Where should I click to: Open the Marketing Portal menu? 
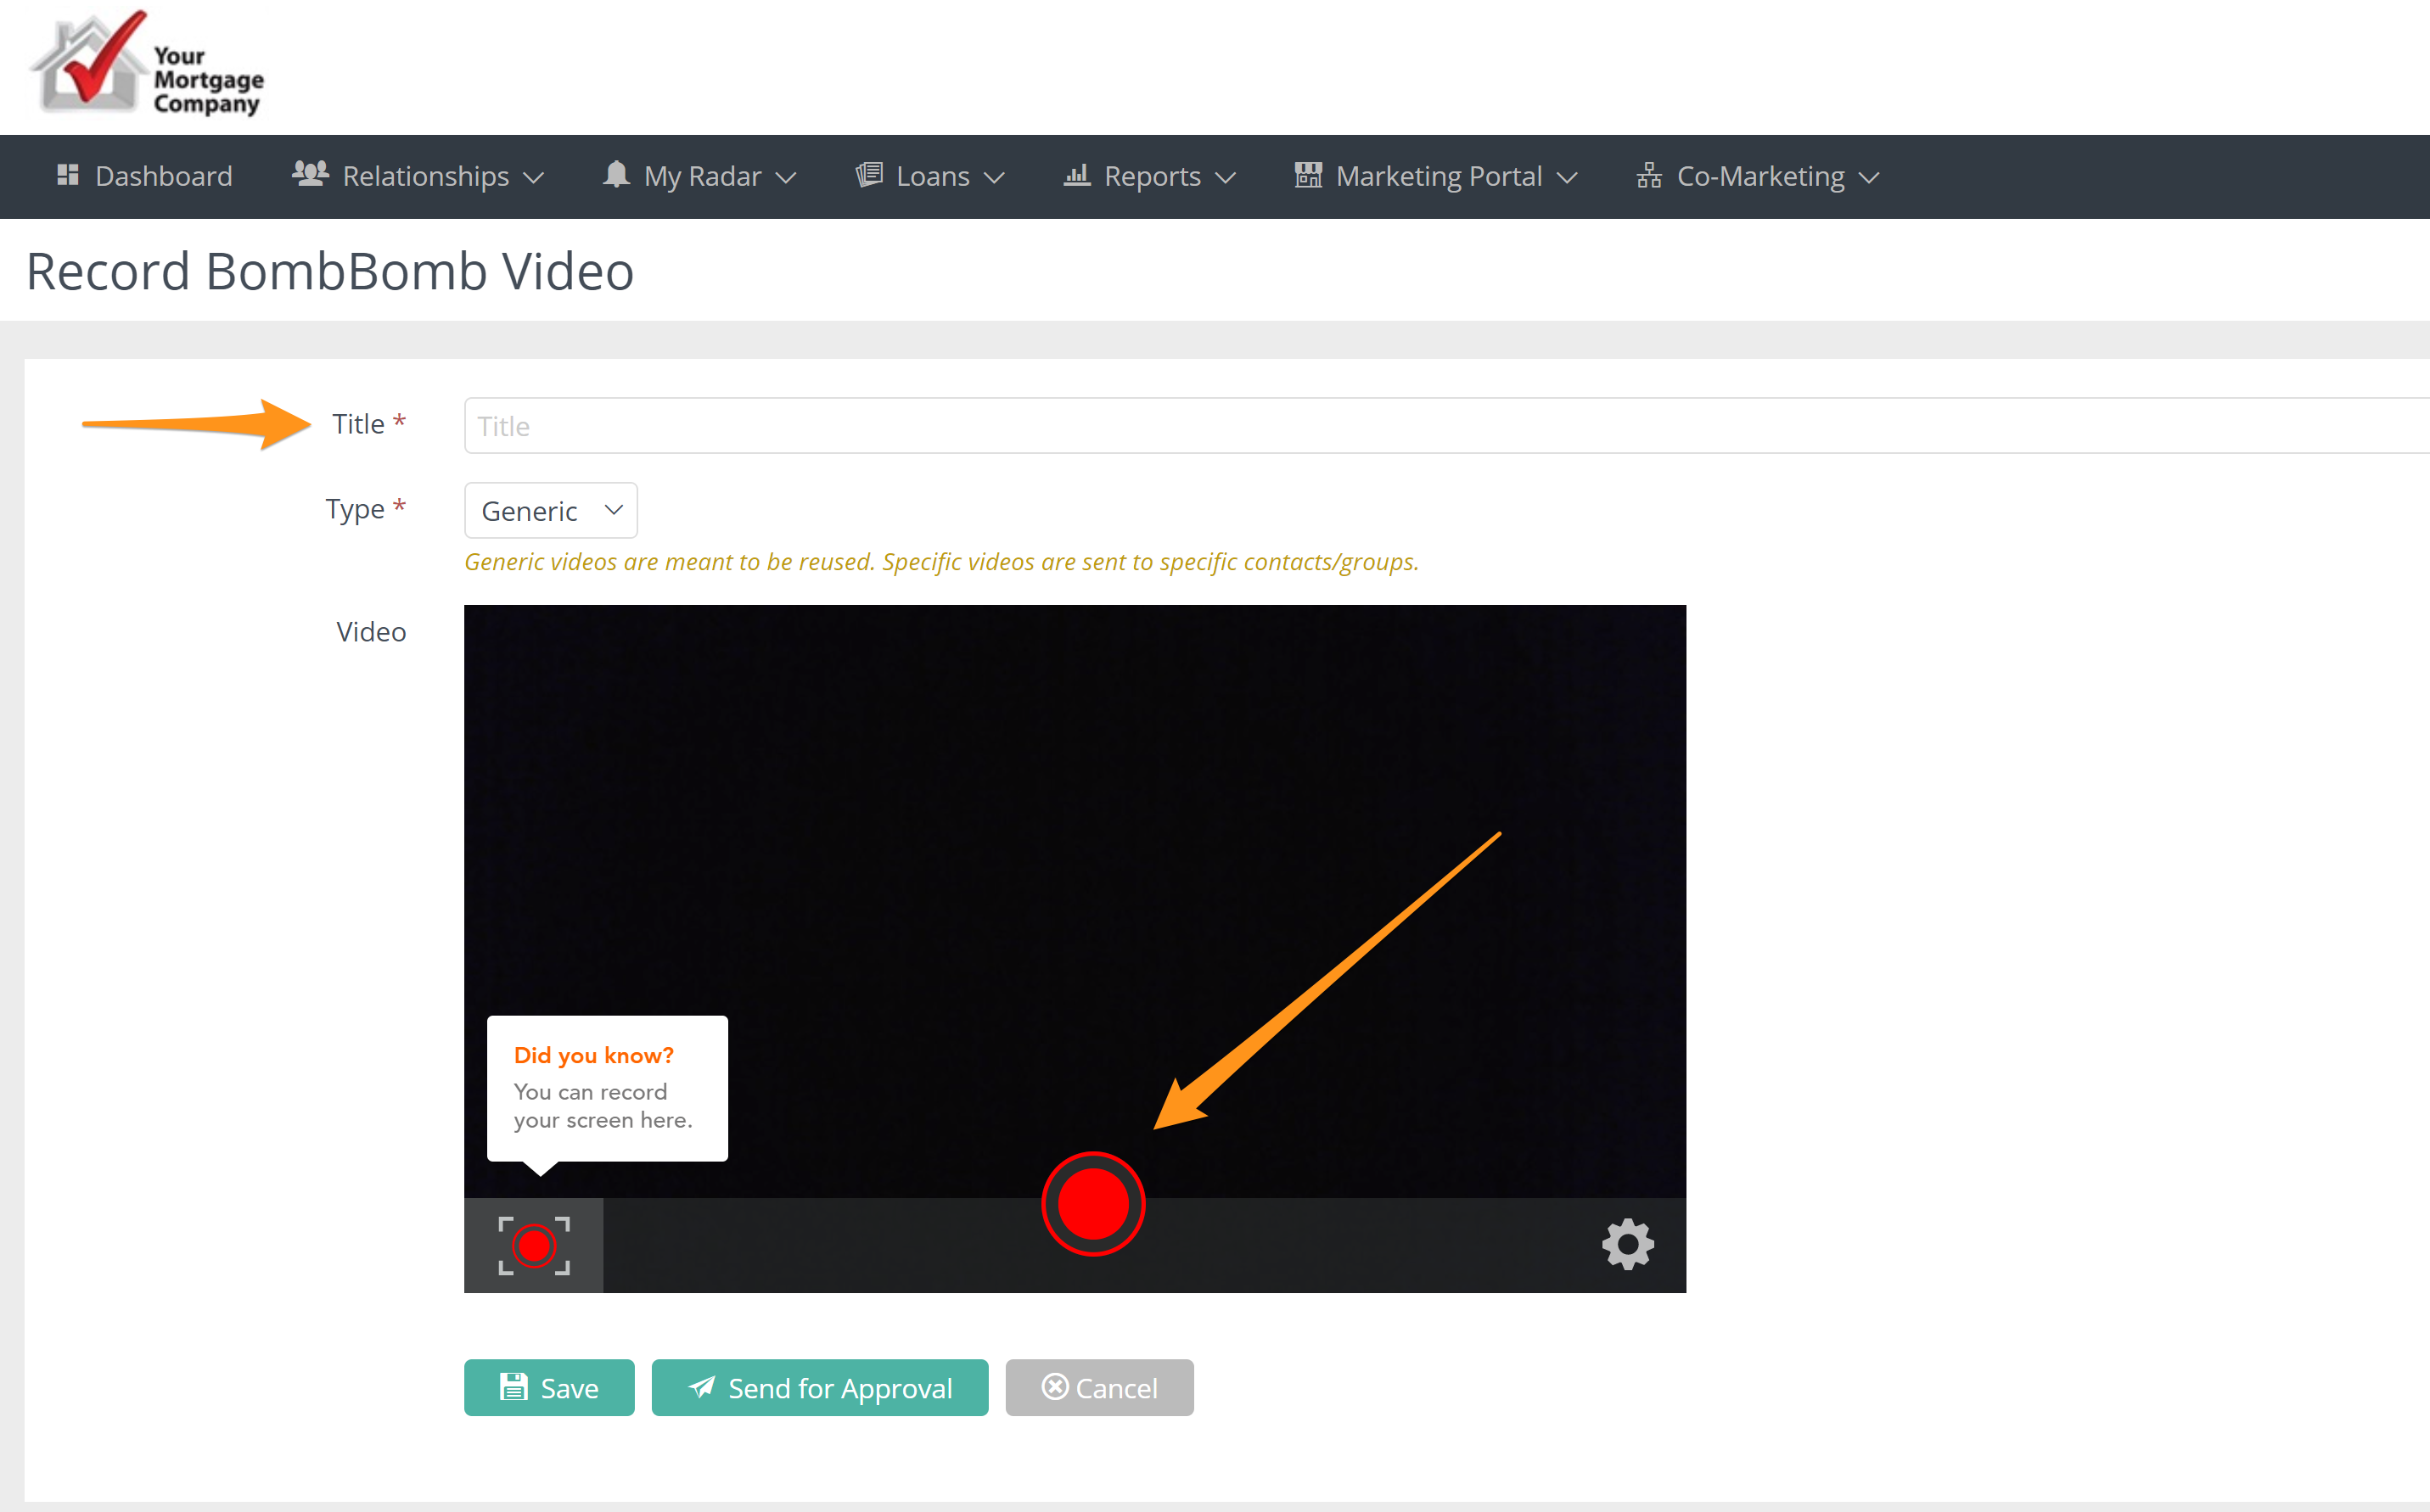(1436, 176)
